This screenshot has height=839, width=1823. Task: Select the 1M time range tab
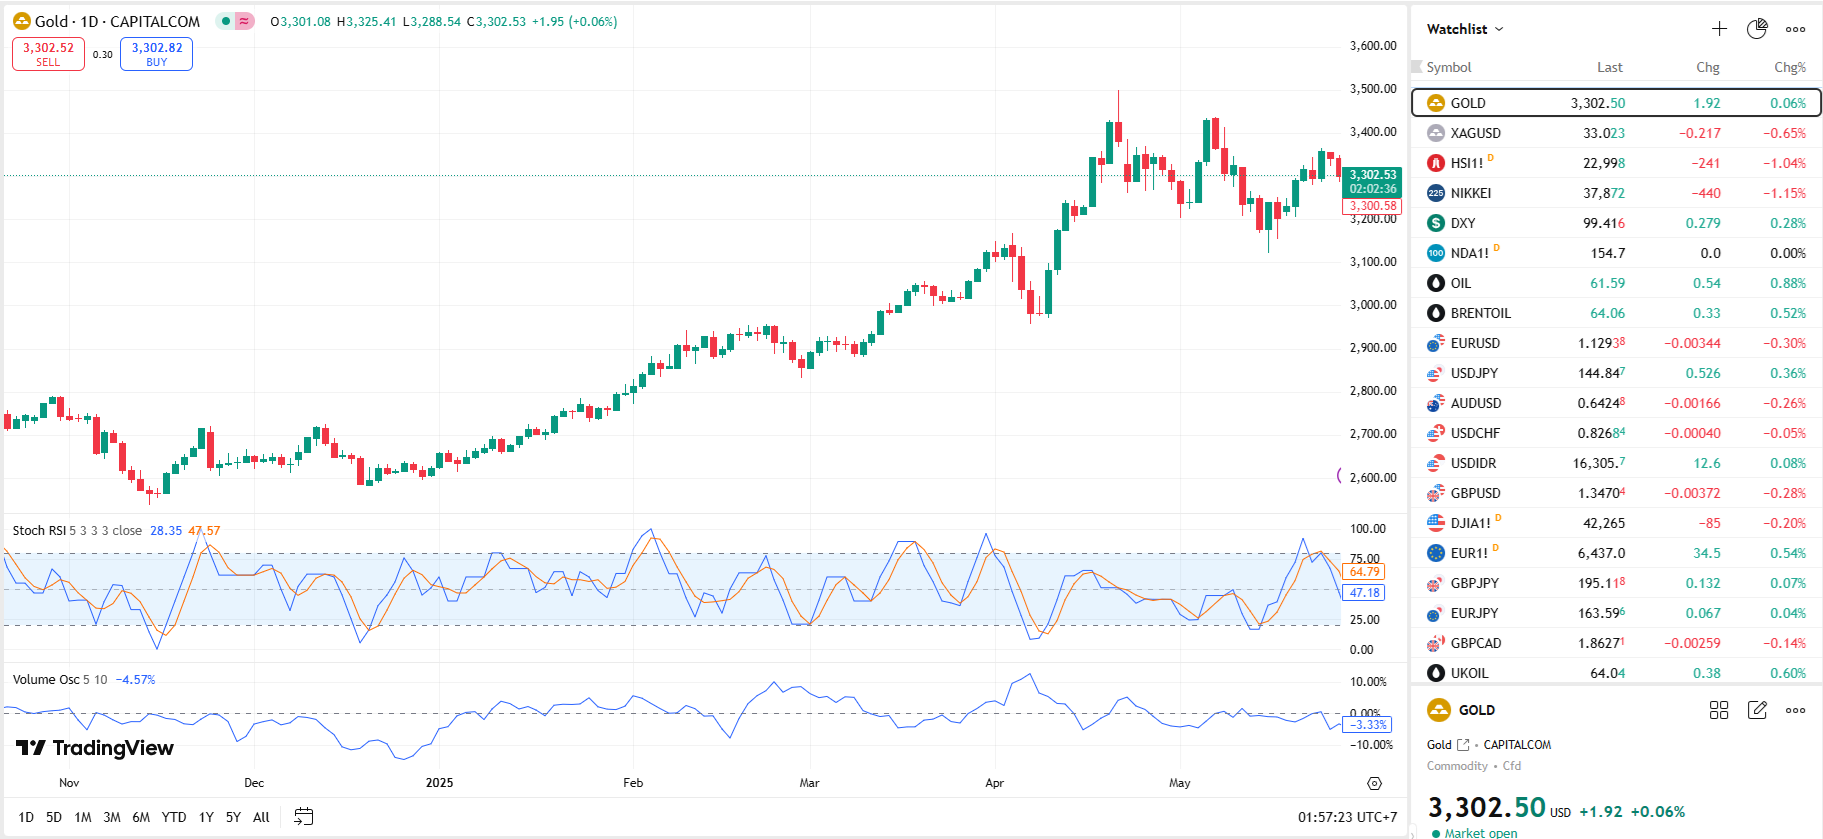pyautogui.click(x=83, y=817)
